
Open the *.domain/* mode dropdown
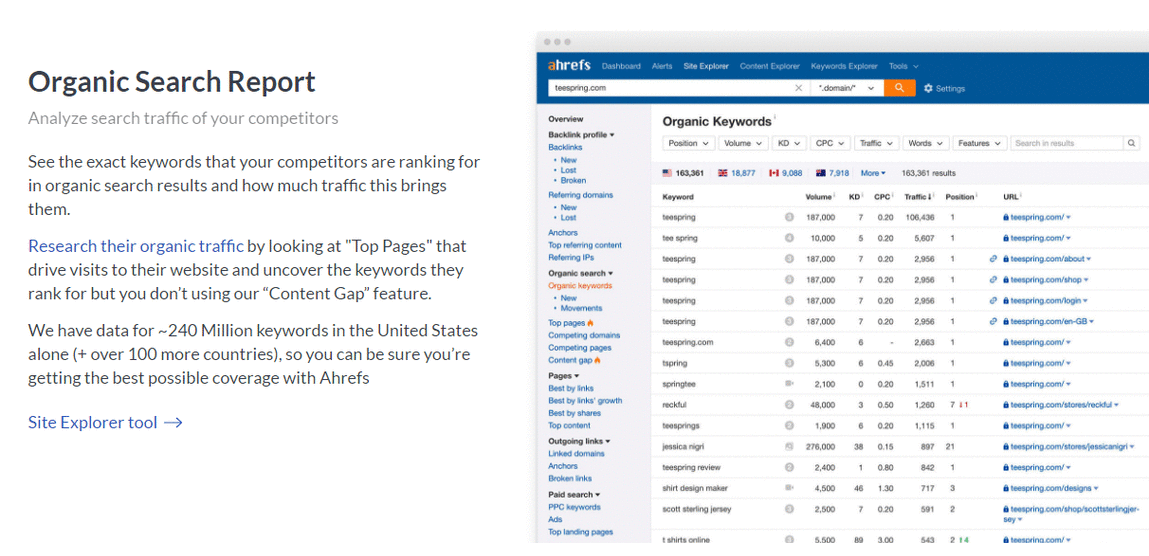click(846, 88)
